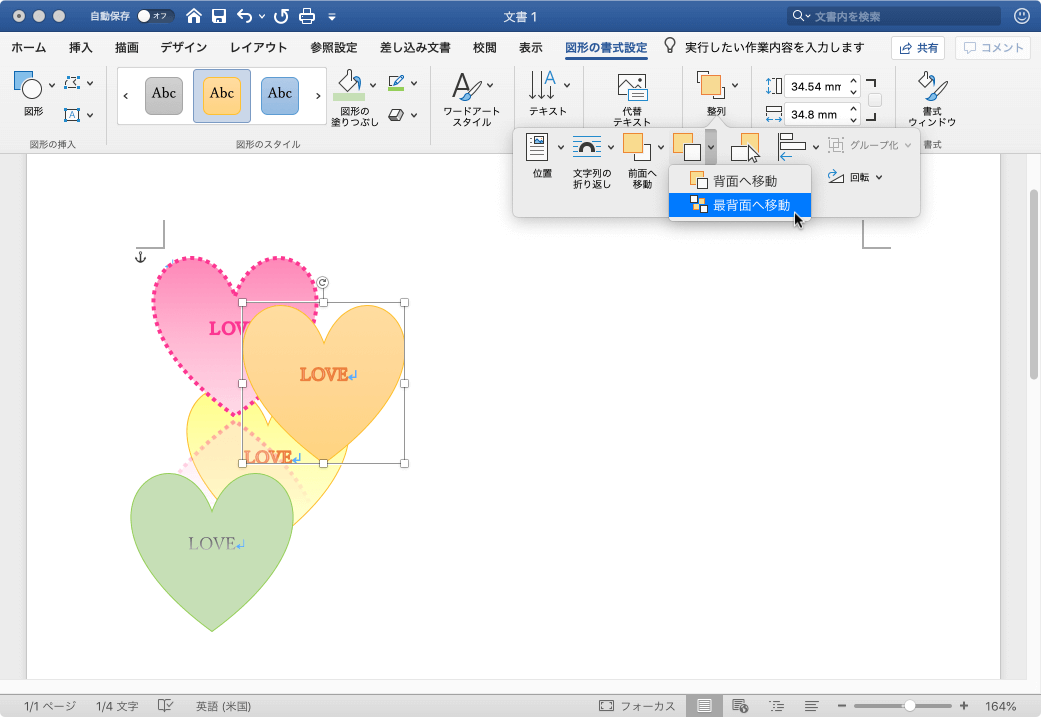Choose 背面へ移動 from the menu
Image resolution: width=1041 pixels, height=717 pixels.
[x=740, y=181]
